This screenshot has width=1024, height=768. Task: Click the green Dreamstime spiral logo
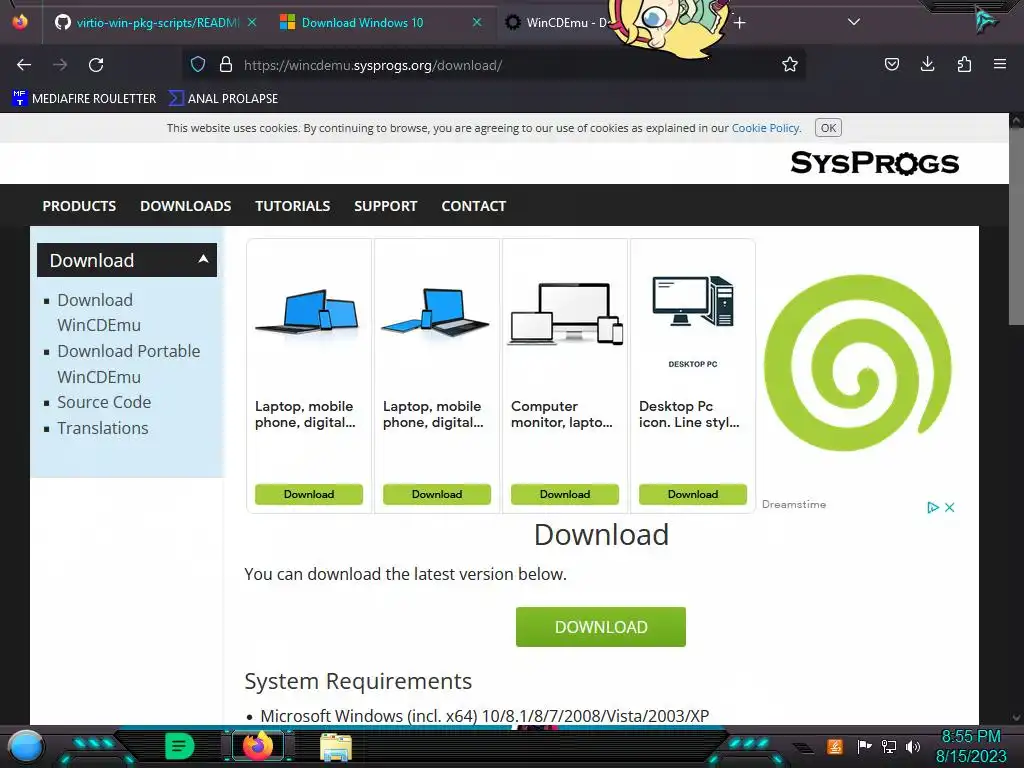click(857, 362)
